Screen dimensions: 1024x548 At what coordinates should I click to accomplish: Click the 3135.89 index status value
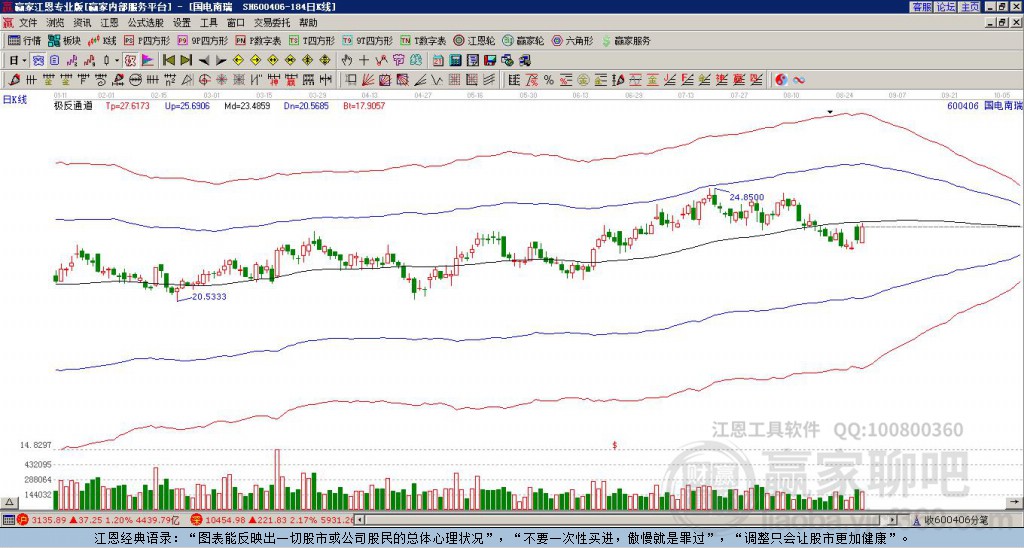(49, 520)
